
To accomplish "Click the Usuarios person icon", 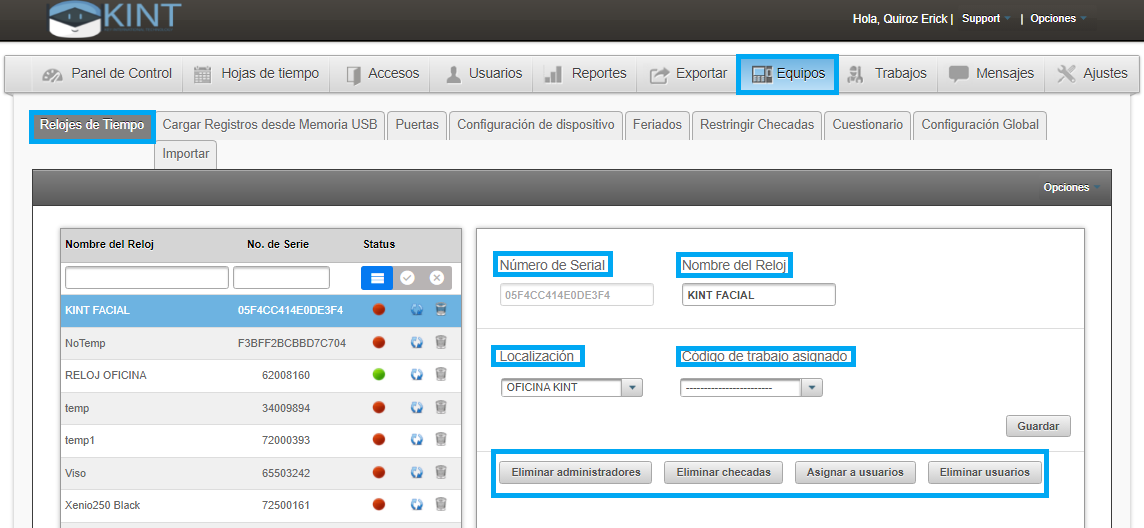I will tap(453, 74).
